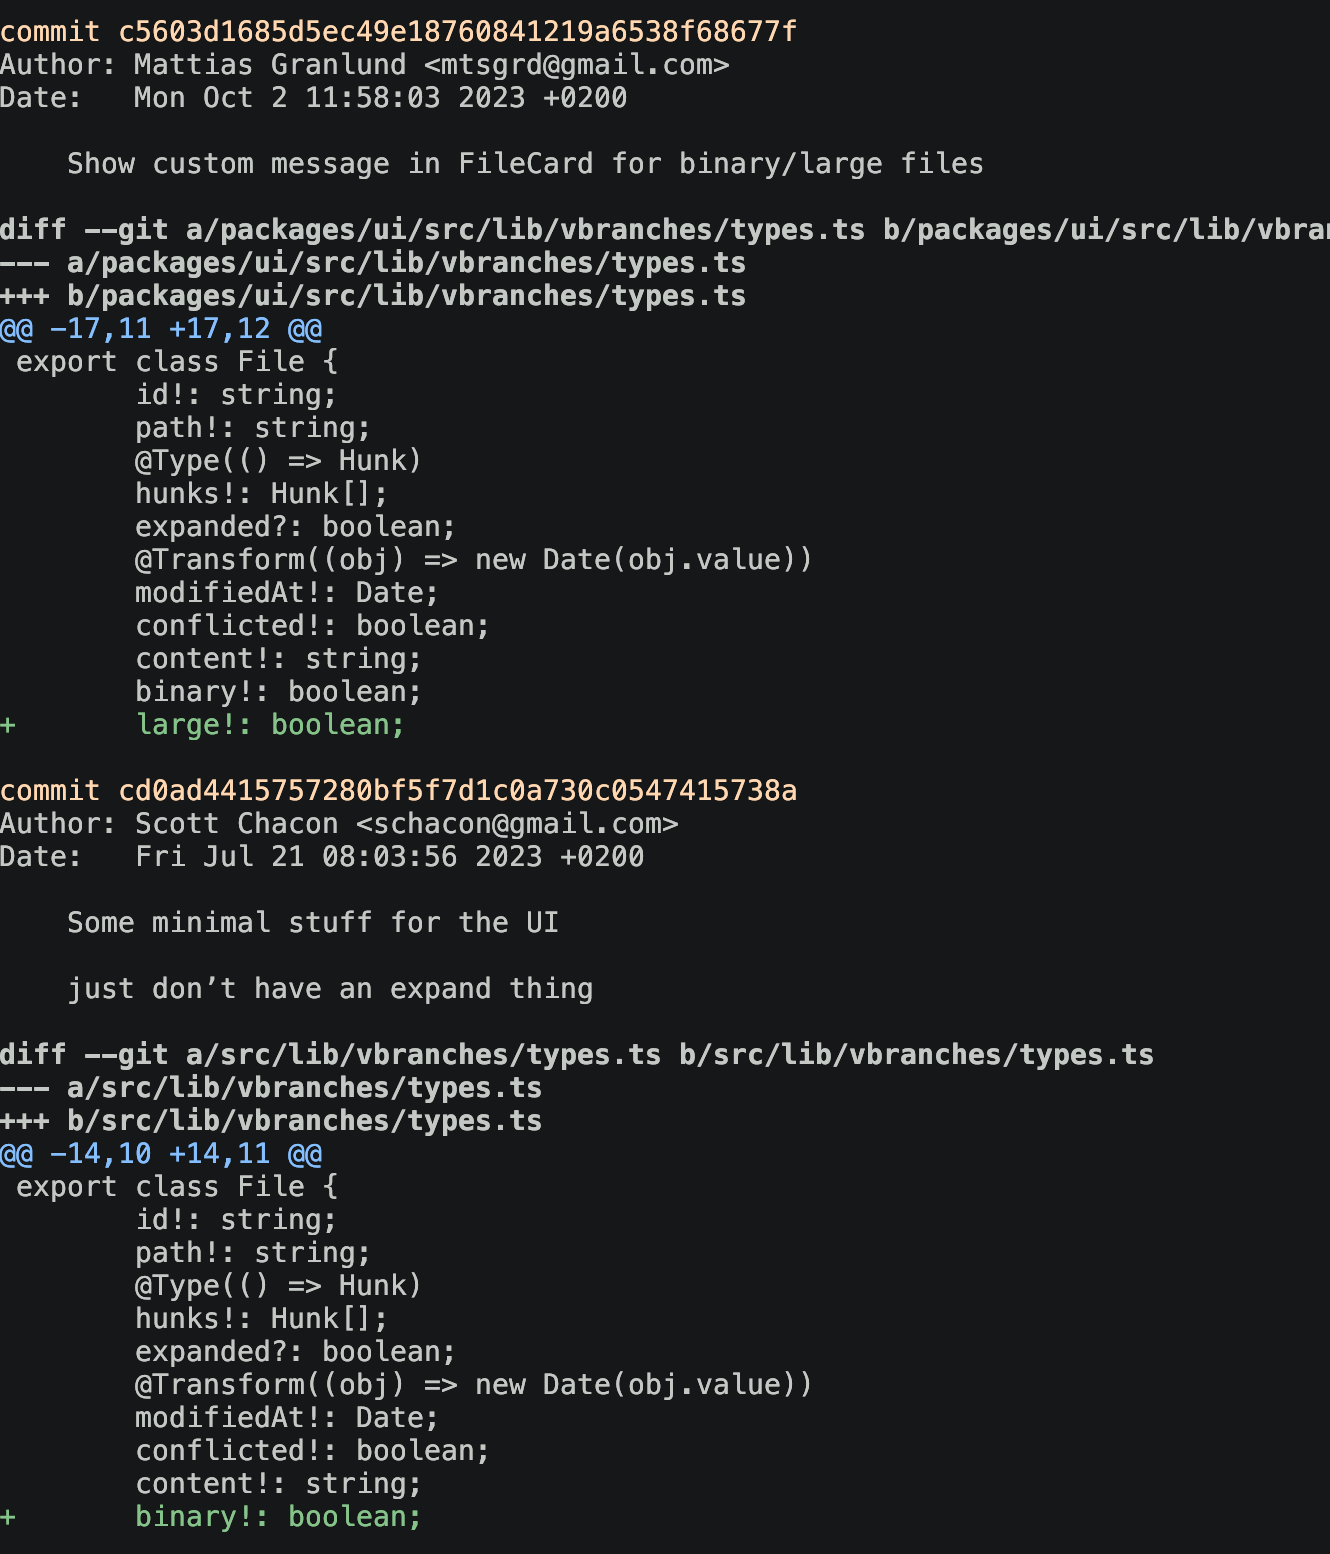The height and width of the screenshot is (1554, 1330).
Task: Click the +++ b/packages/ui types.ts line
Action: pyautogui.click(x=373, y=296)
